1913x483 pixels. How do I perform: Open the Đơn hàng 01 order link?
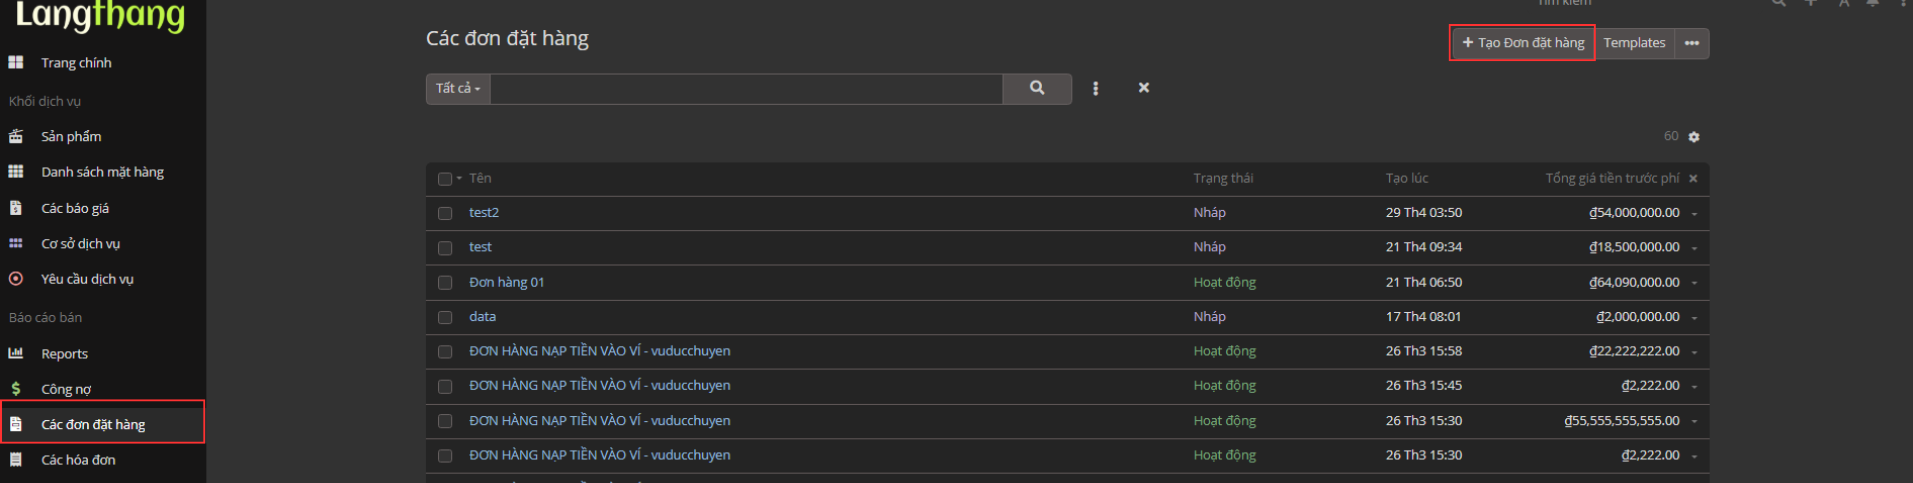tap(506, 282)
